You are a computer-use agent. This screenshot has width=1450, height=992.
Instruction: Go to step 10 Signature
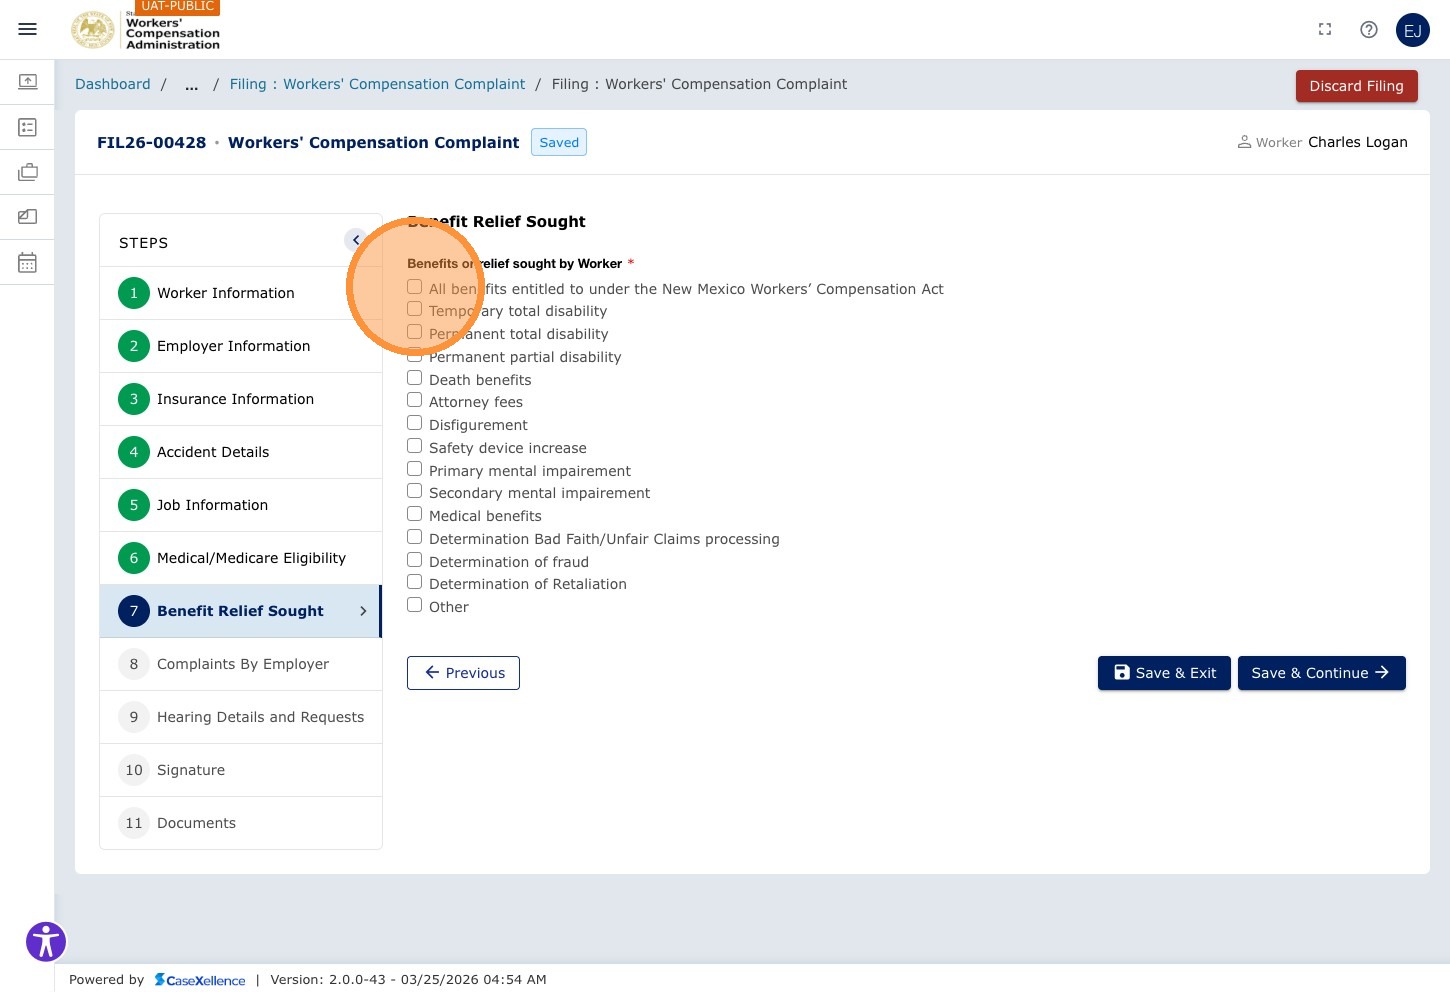(241, 770)
